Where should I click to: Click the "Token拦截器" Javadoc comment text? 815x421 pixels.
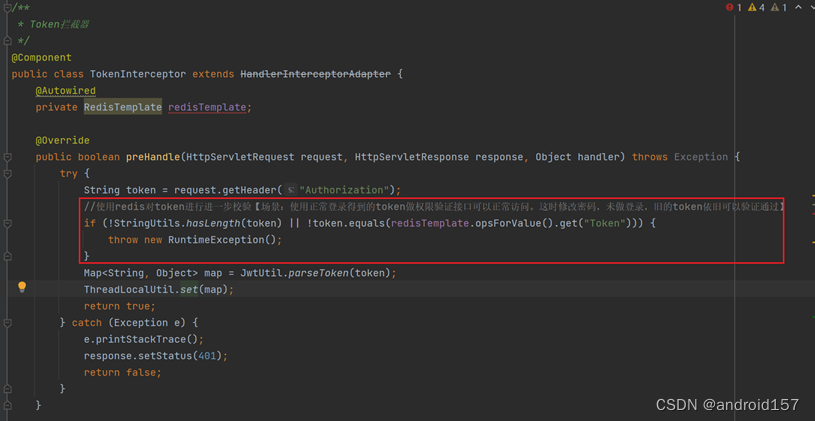pyautogui.click(x=60, y=24)
